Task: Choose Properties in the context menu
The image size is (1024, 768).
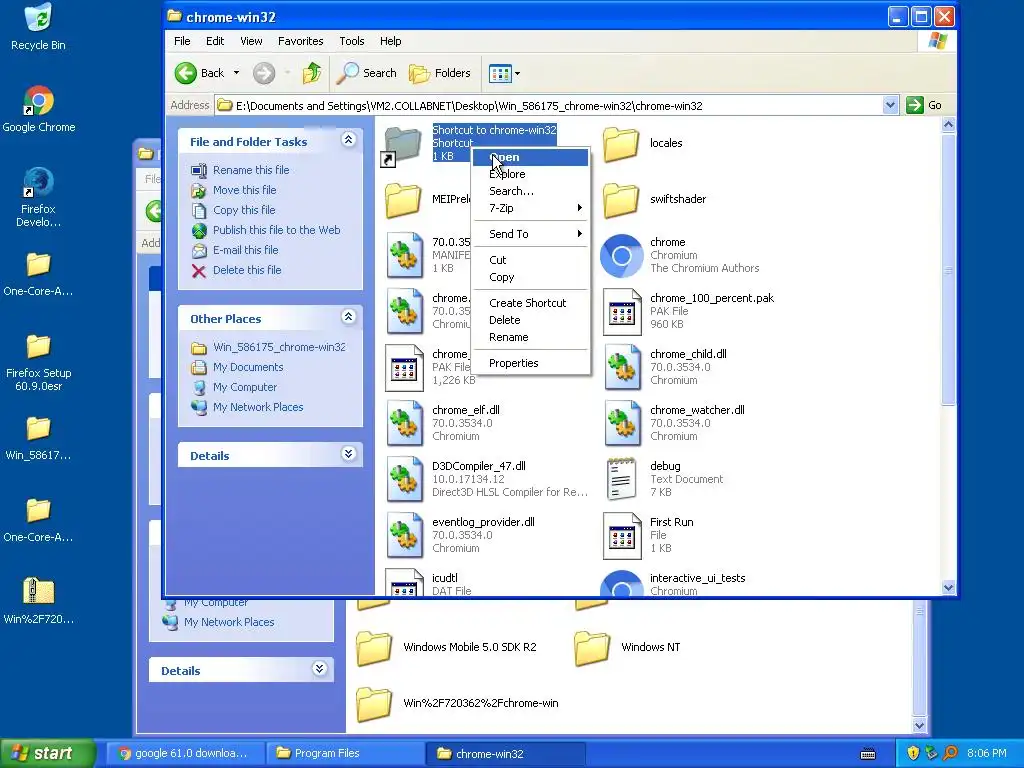Action: coord(530,363)
